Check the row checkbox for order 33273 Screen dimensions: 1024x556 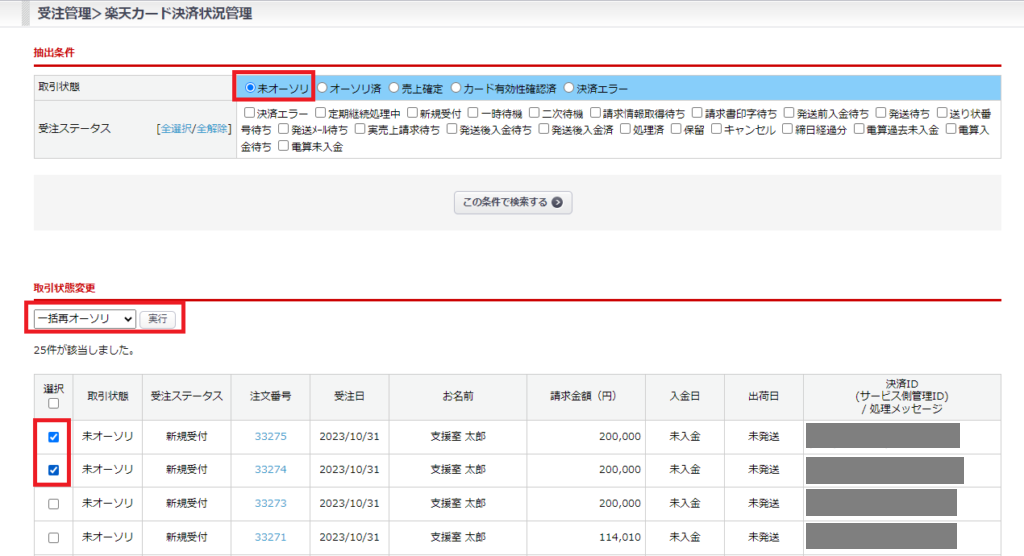(x=53, y=504)
